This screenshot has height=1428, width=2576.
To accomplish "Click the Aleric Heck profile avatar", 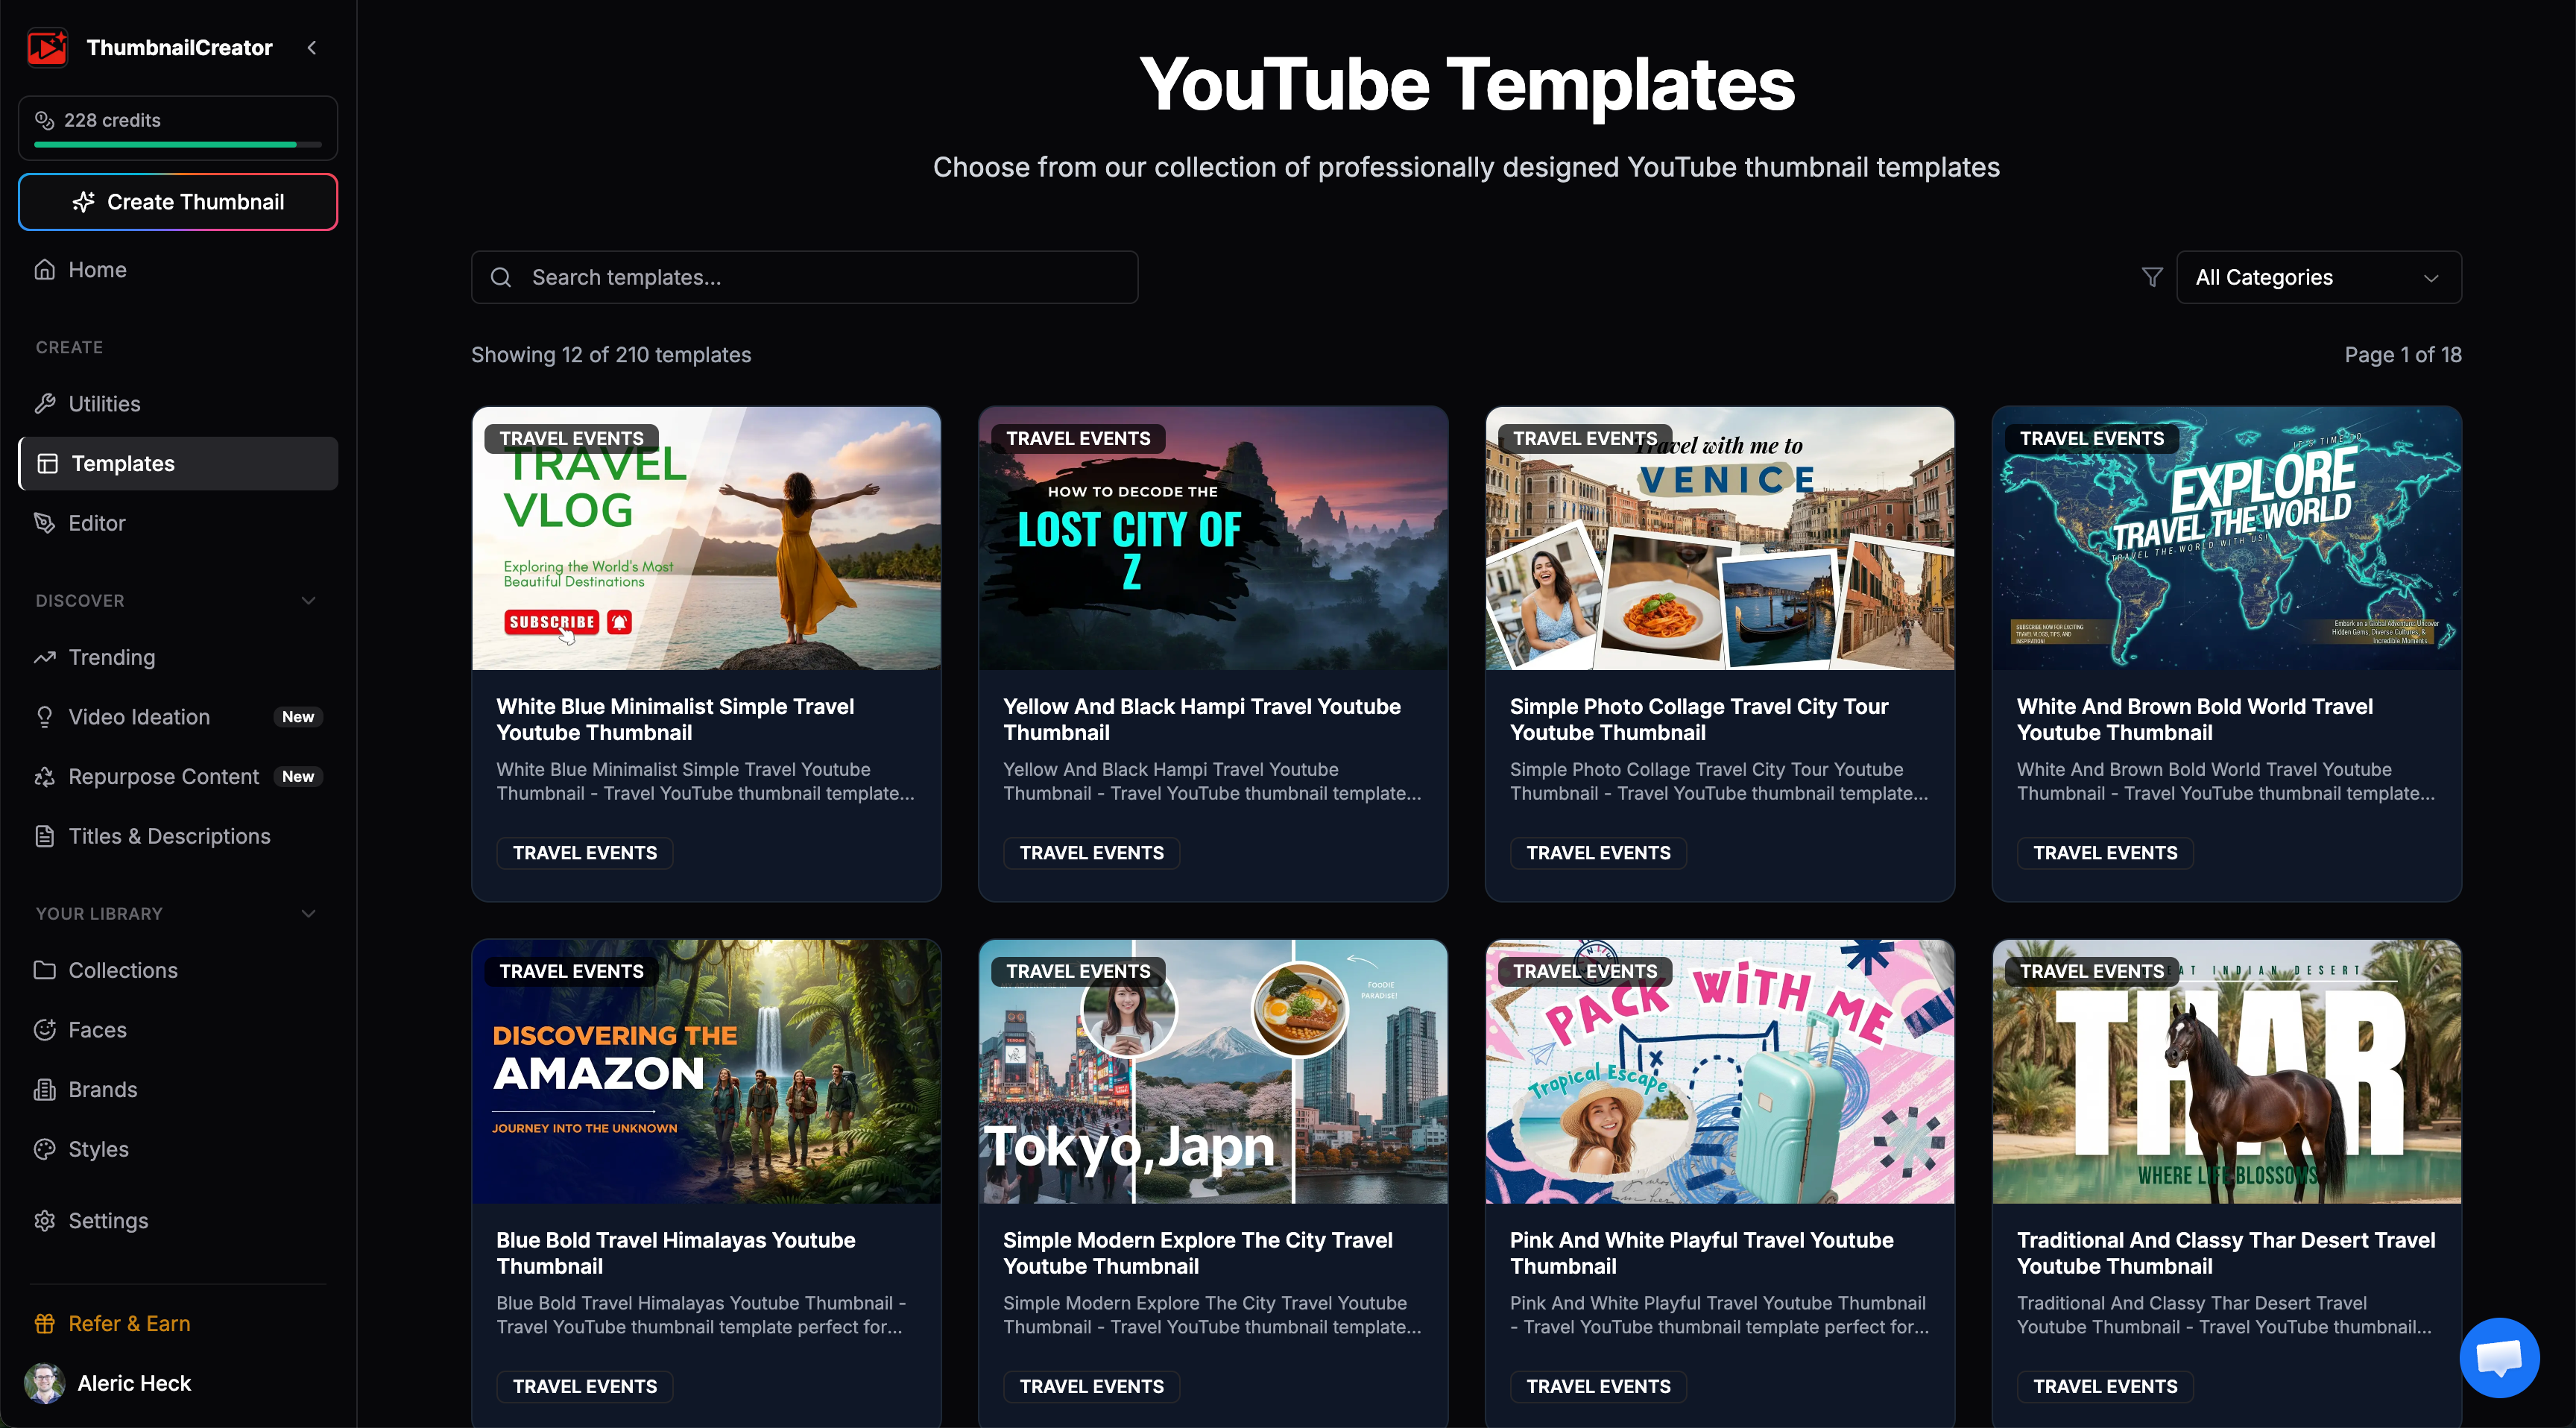I will (x=44, y=1383).
